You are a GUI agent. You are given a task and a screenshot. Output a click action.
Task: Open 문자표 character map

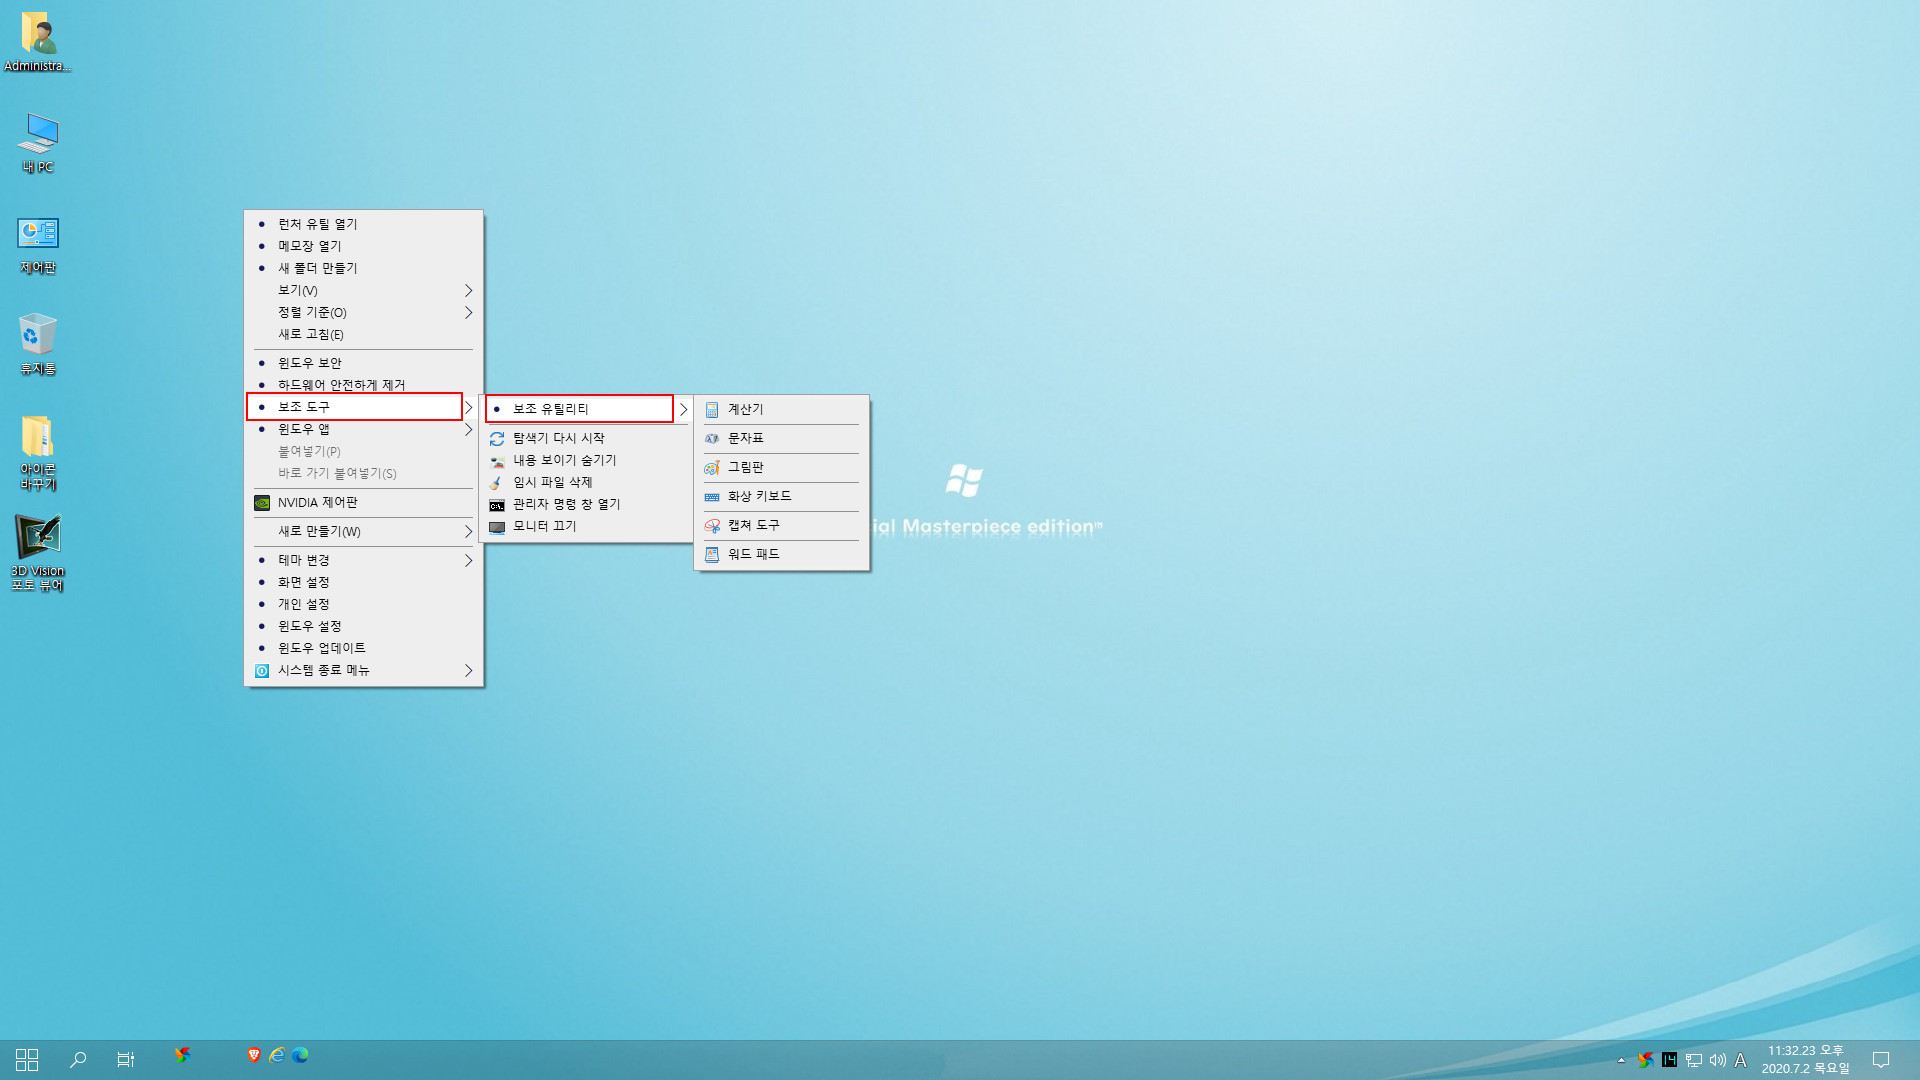point(781,438)
